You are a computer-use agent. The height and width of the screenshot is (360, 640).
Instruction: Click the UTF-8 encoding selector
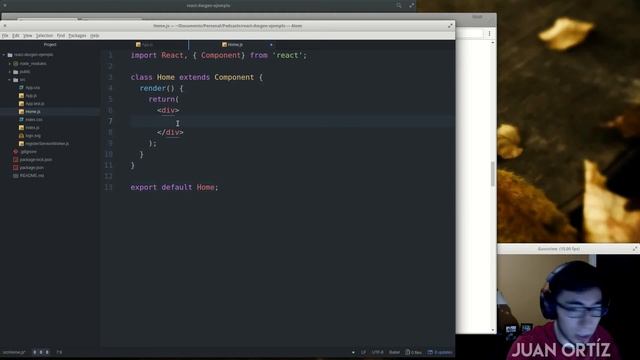tap(378, 352)
